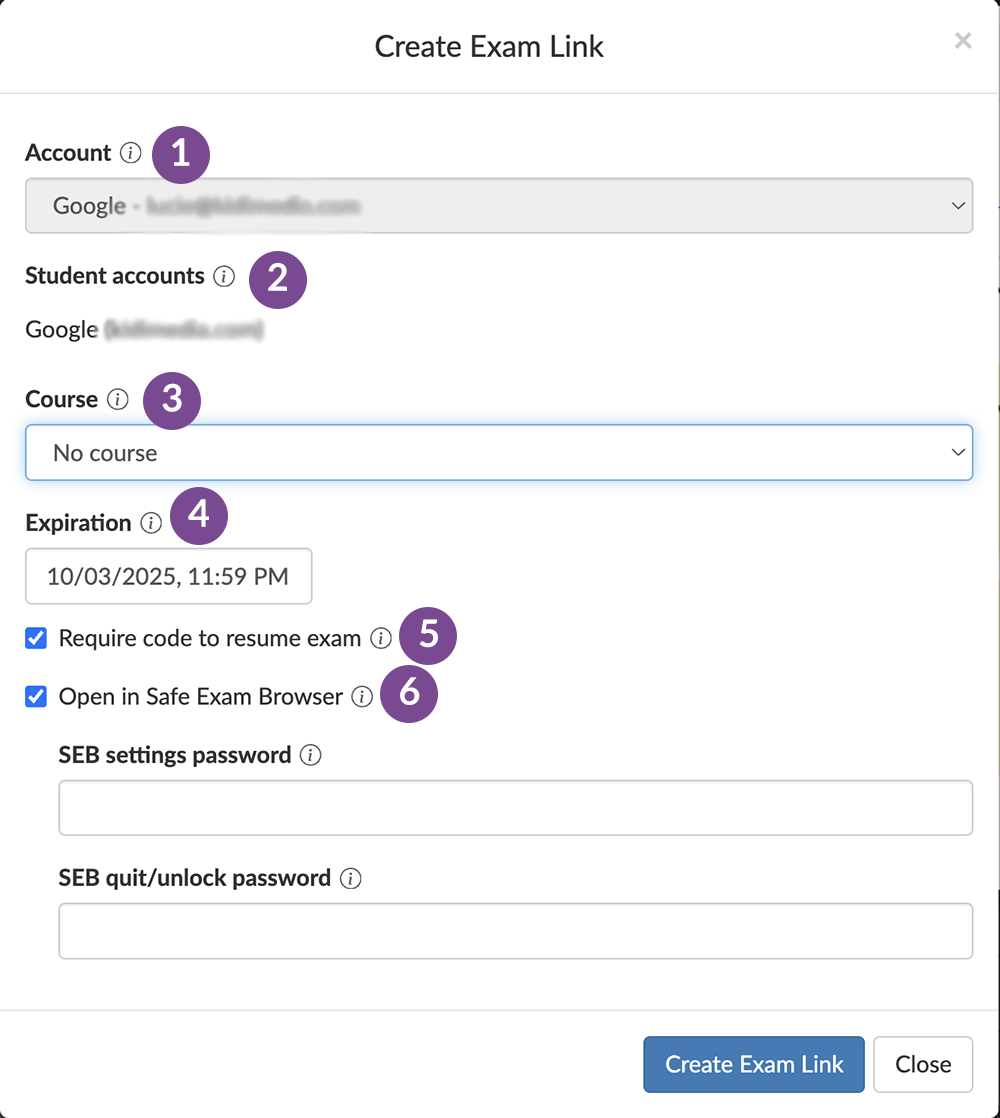1000x1118 pixels.
Task: Click the Student accounts info icon
Action: pyautogui.click(x=226, y=276)
